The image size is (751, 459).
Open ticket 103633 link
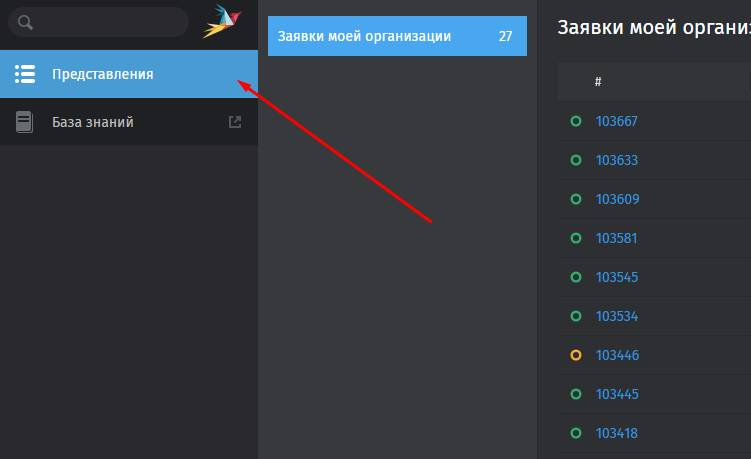[616, 160]
